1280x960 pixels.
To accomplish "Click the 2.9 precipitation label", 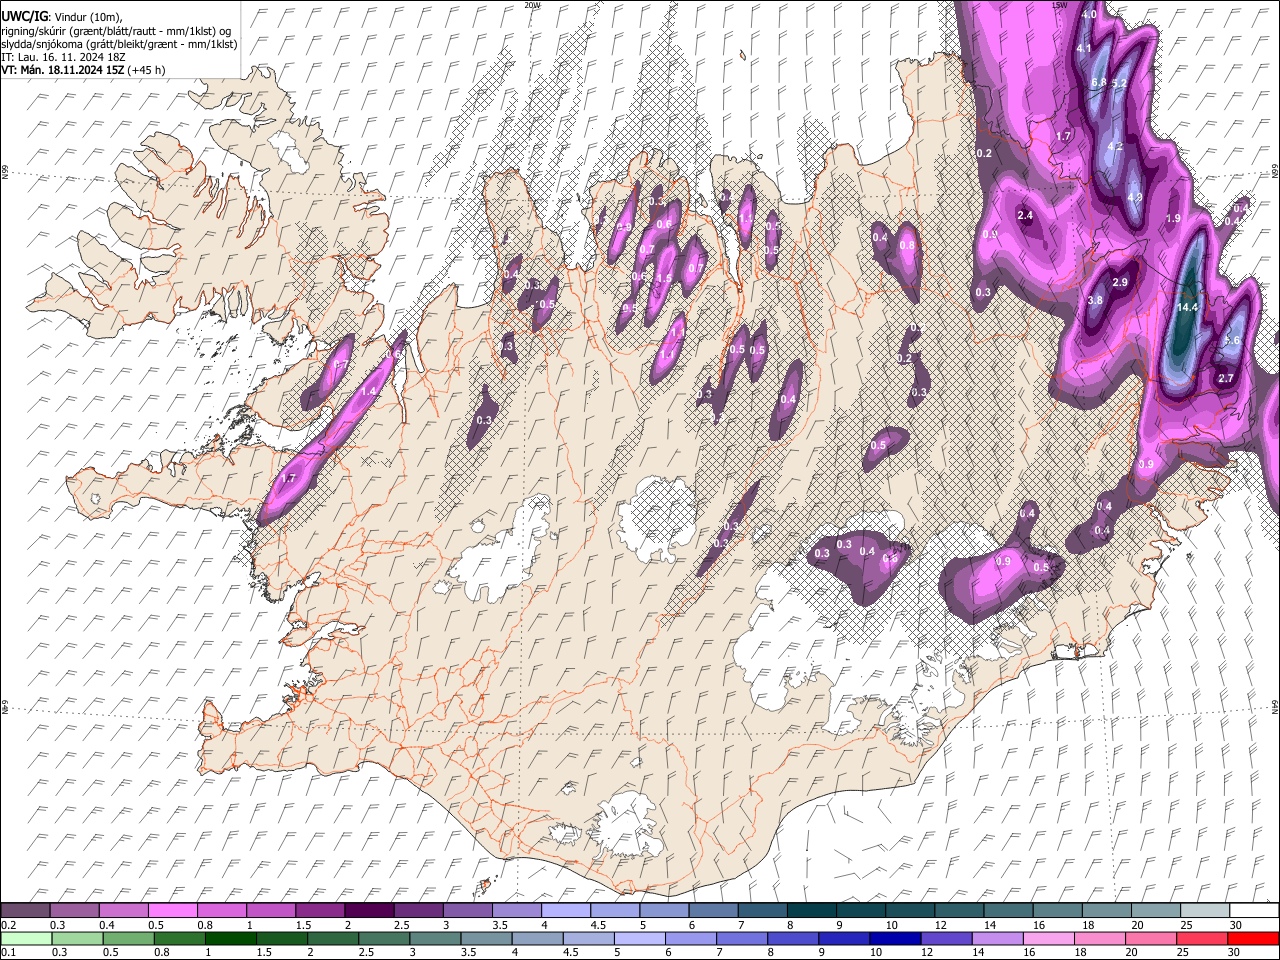I will point(1120,283).
